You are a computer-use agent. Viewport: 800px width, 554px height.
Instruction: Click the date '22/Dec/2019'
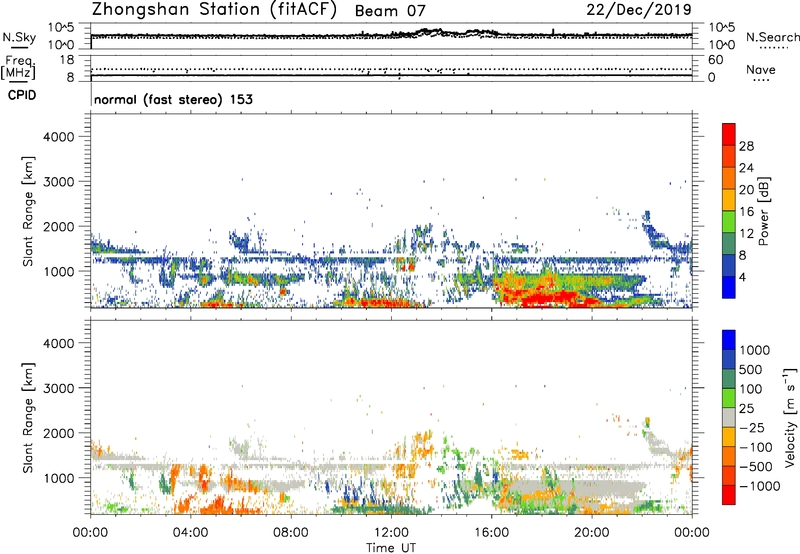coord(639,10)
